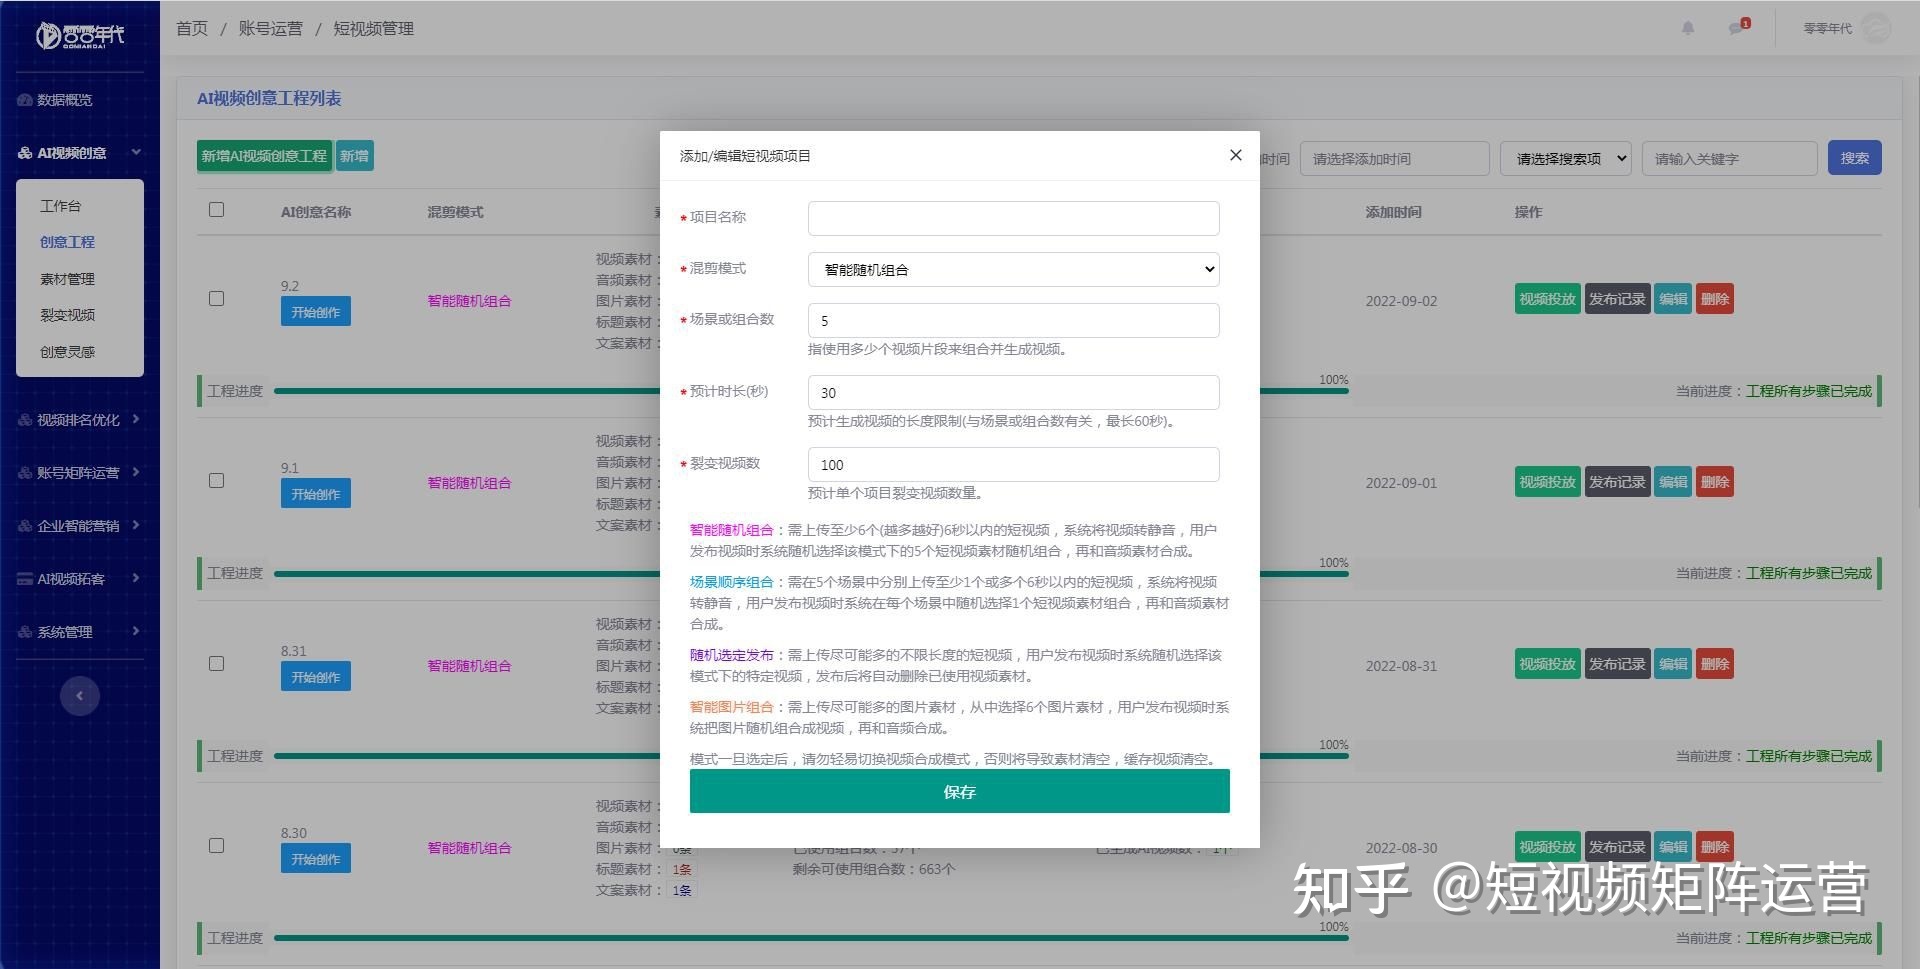1920x969 pixels.
Task: Click 开始创作 for project 8.31
Action: pos(315,677)
